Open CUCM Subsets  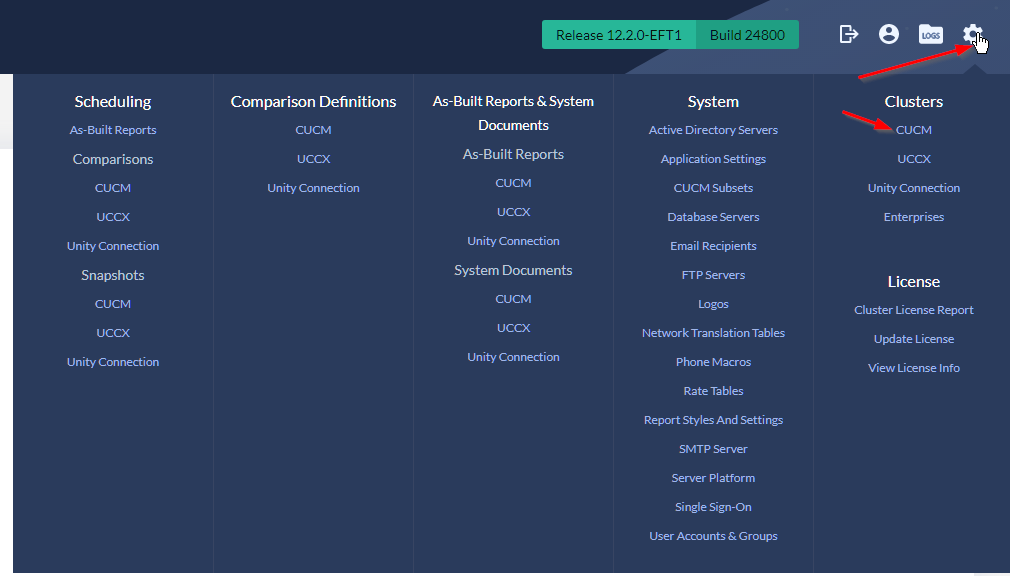713,187
